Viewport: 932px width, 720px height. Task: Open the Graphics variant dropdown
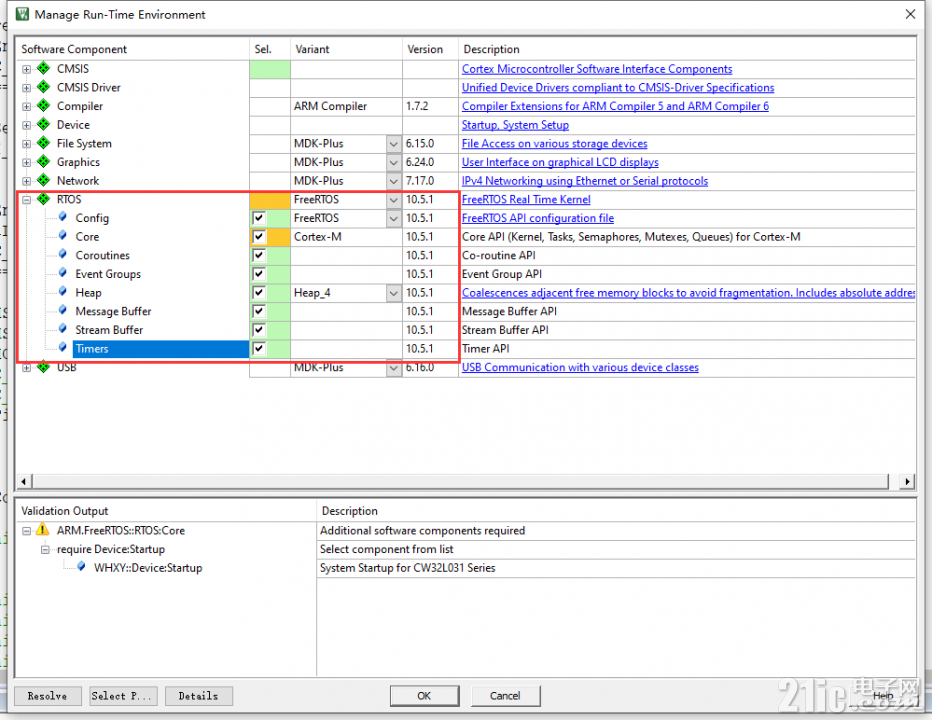tap(393, 162)
